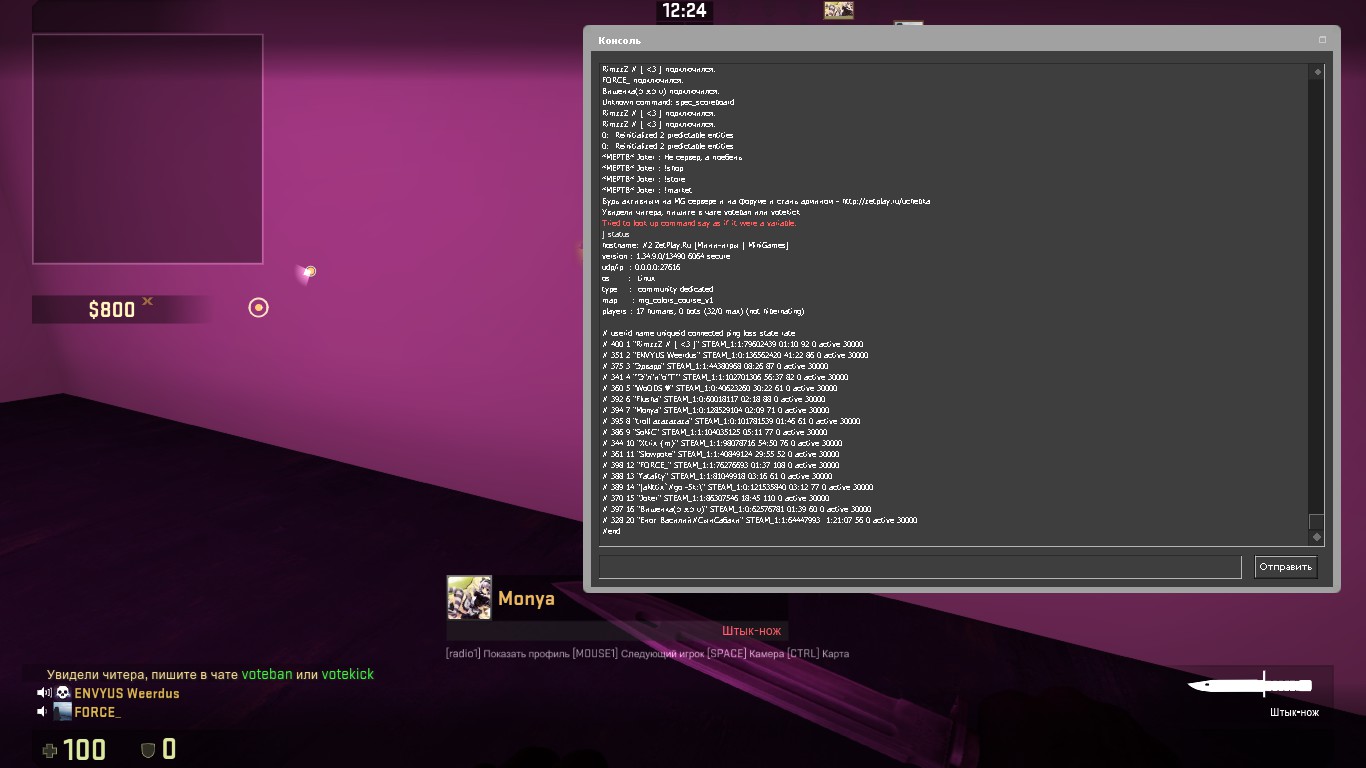Click the console command input field
The height and width of the screenshot is (768, 1366).
919,567
